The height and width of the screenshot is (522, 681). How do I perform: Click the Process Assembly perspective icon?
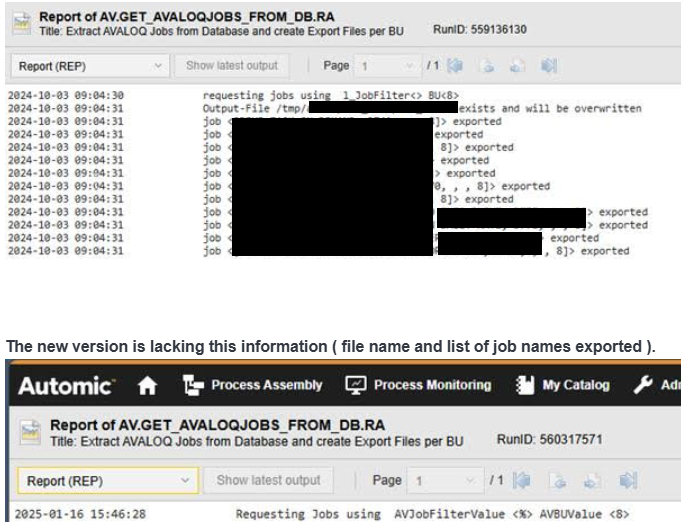193,385
